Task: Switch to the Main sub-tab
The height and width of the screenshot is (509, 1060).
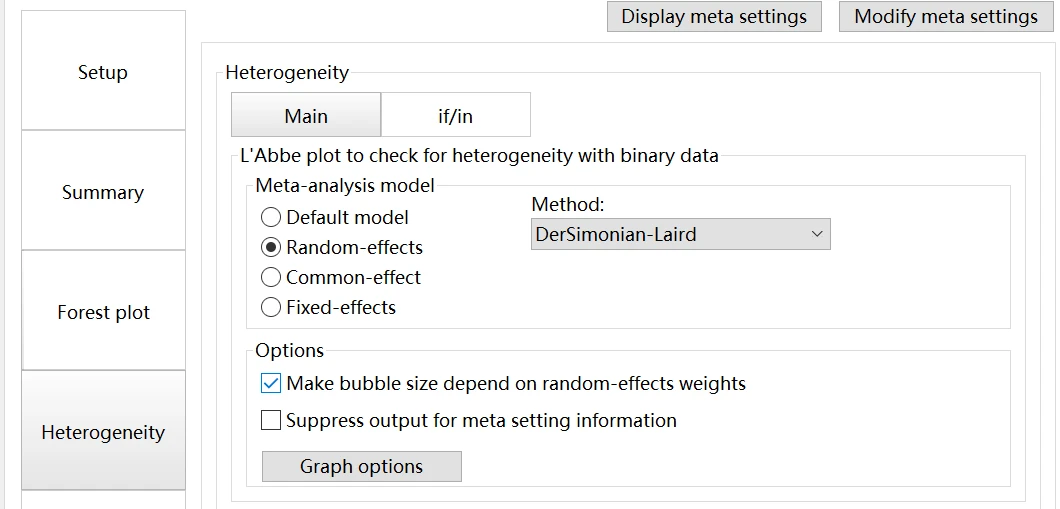Action: pos(306,116)
